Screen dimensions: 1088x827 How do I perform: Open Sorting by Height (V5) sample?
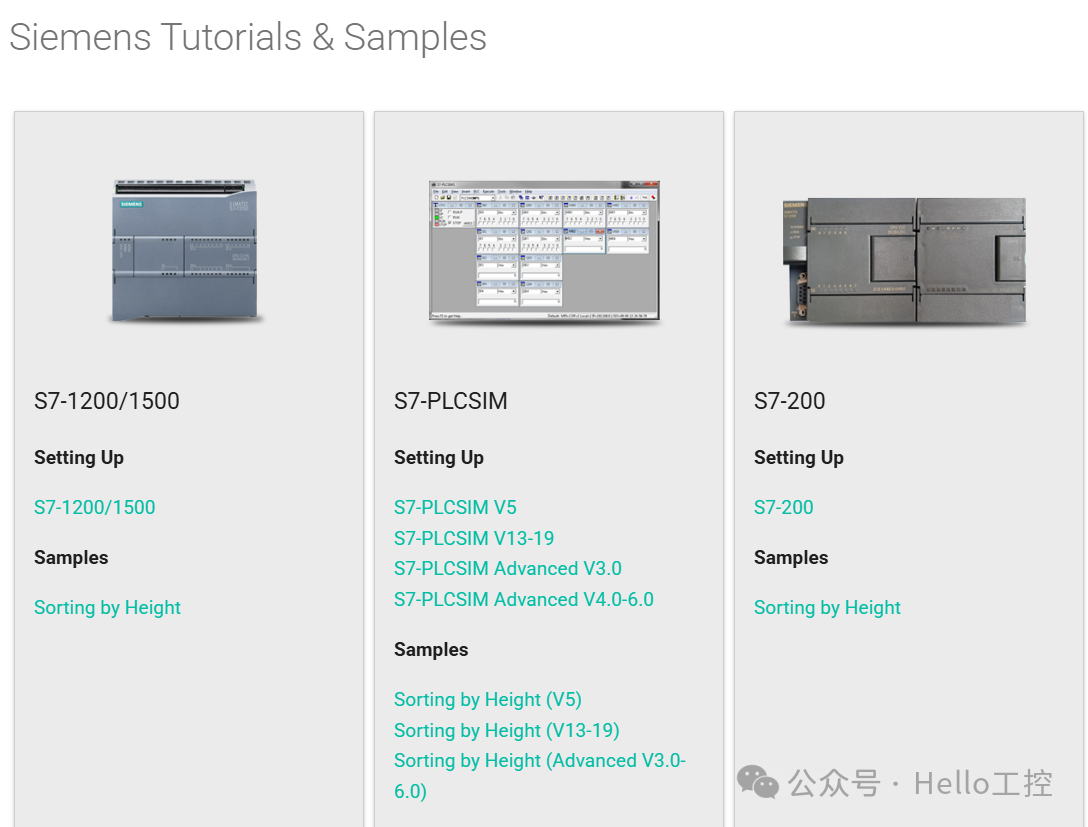[488, 699]
